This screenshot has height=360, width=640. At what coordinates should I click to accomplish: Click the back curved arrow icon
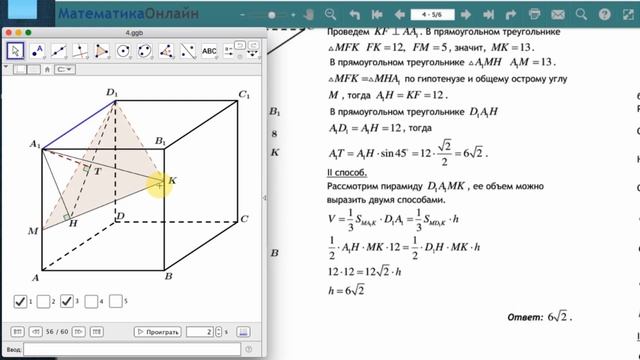tap(355, 15)
